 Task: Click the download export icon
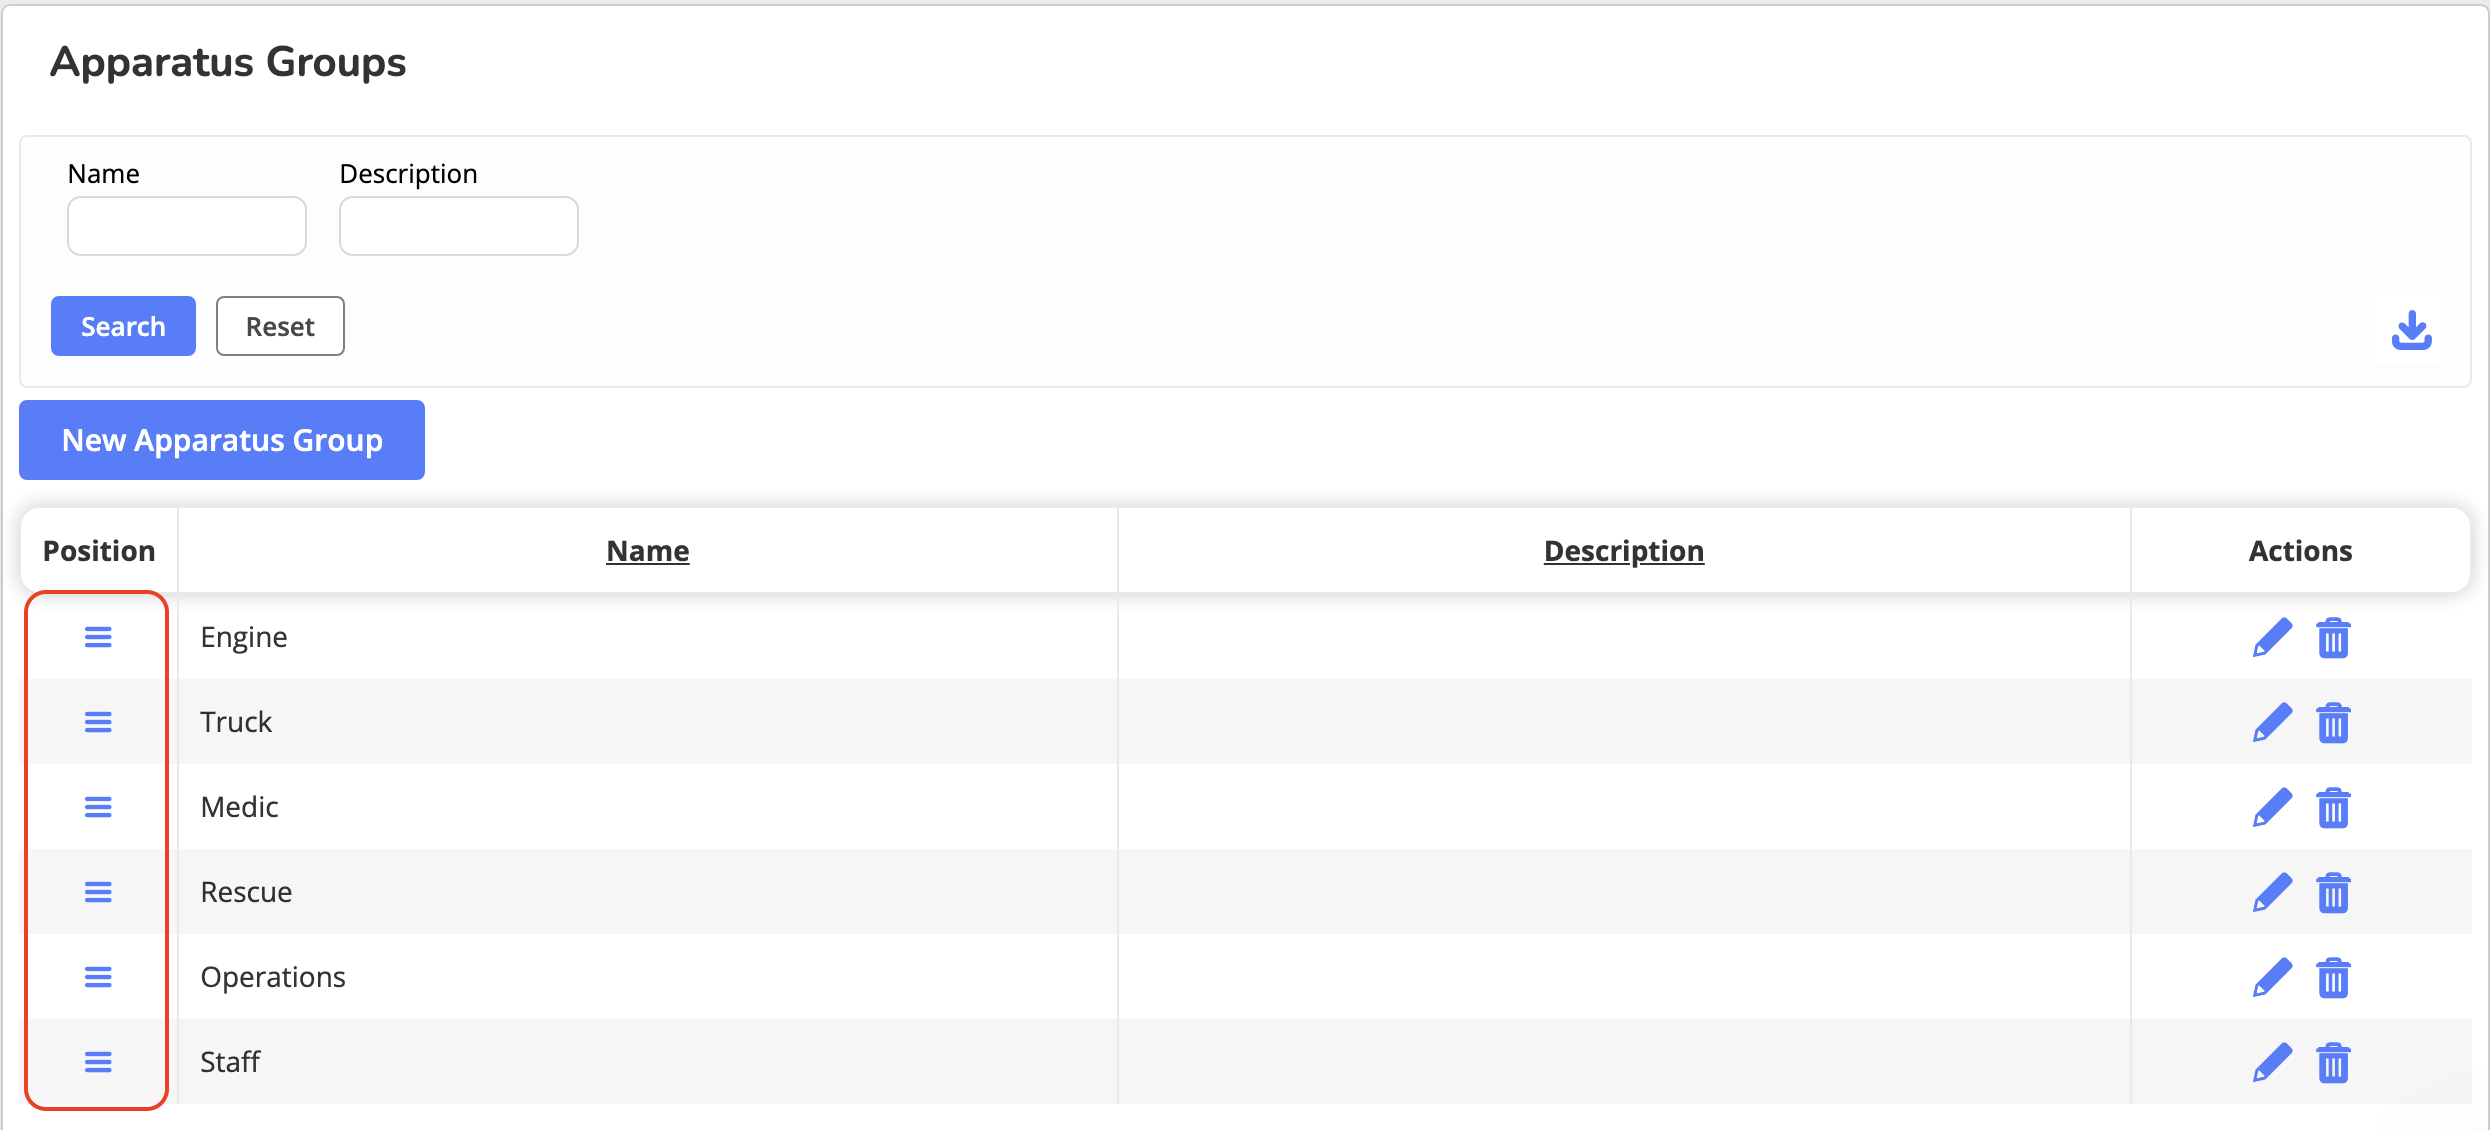point(2411,330)
